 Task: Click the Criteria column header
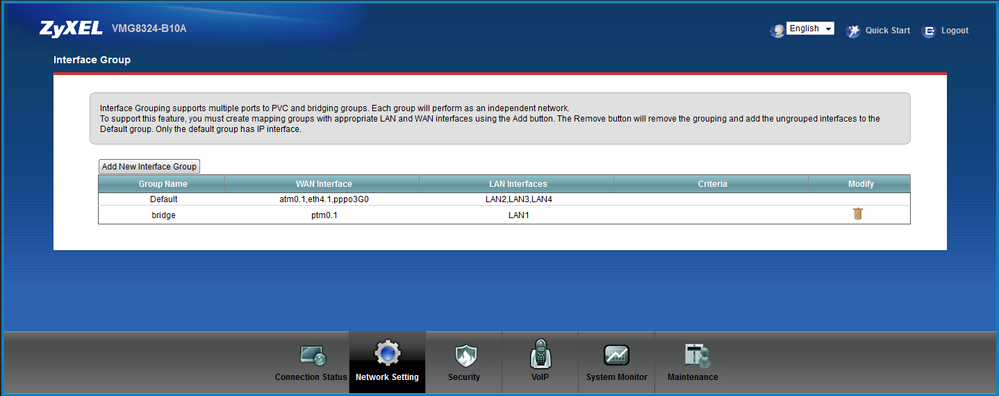click(712, 183)
